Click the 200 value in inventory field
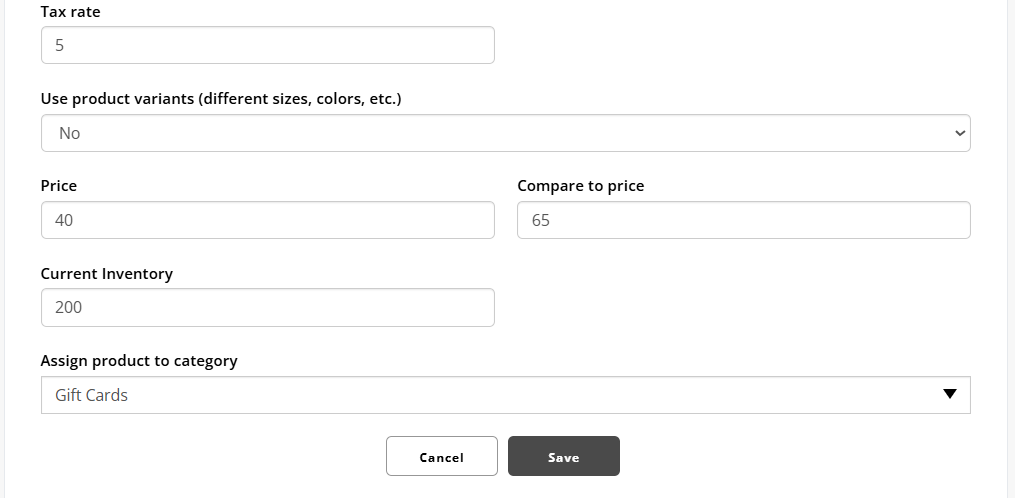The width and height of the screenshot is (1015, 498). [x=69, y=307]
